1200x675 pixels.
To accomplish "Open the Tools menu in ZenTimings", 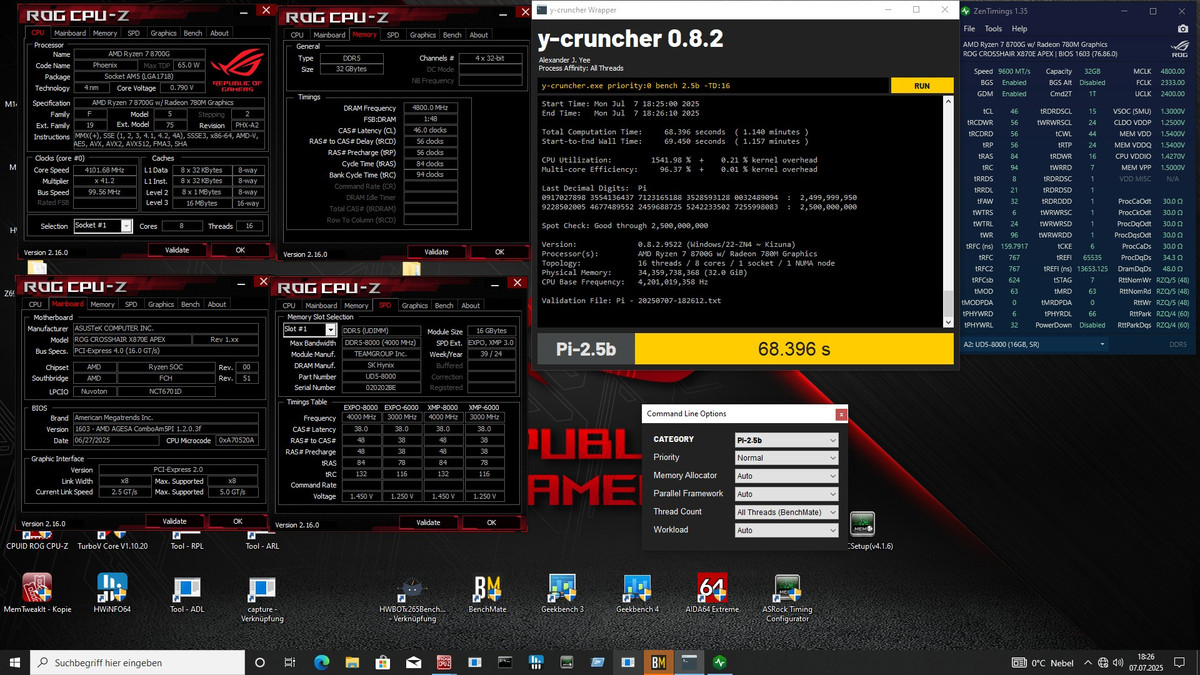I will coord(992,28).
